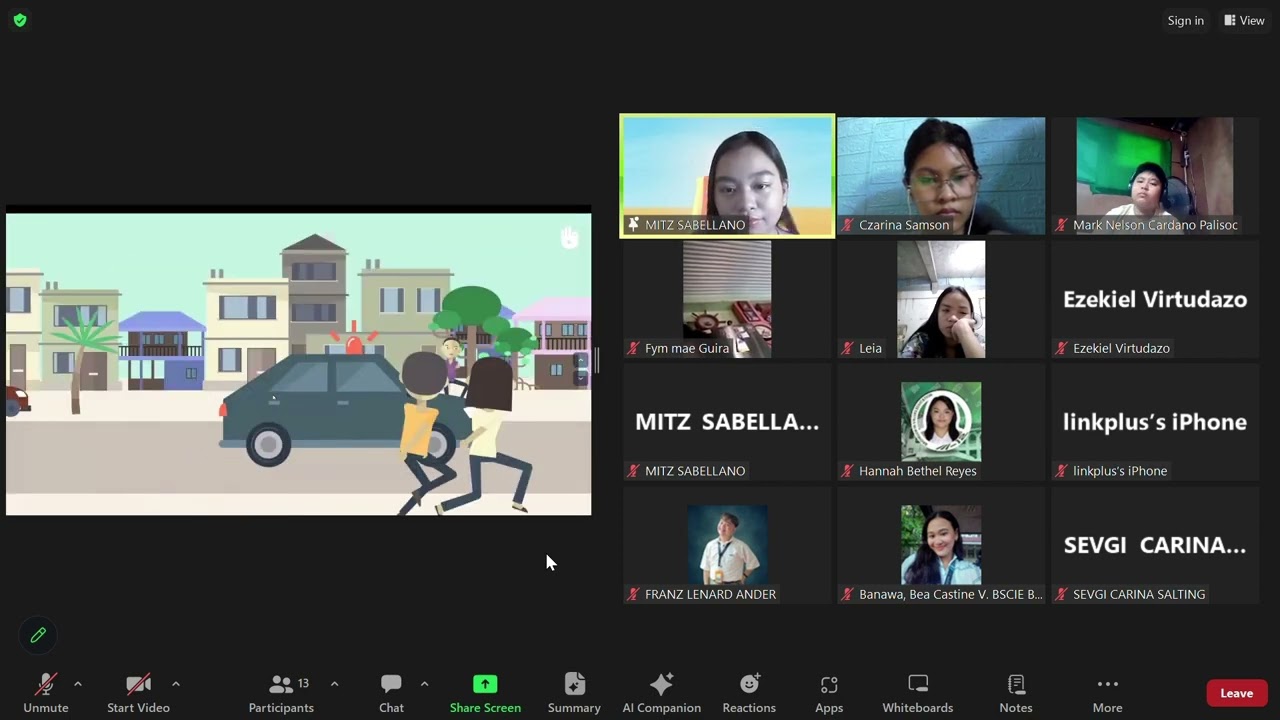Image resolution: width=1280 pixels, height=720 pixels.
Task: Select Leia video tile
Action: pos(941,299)
